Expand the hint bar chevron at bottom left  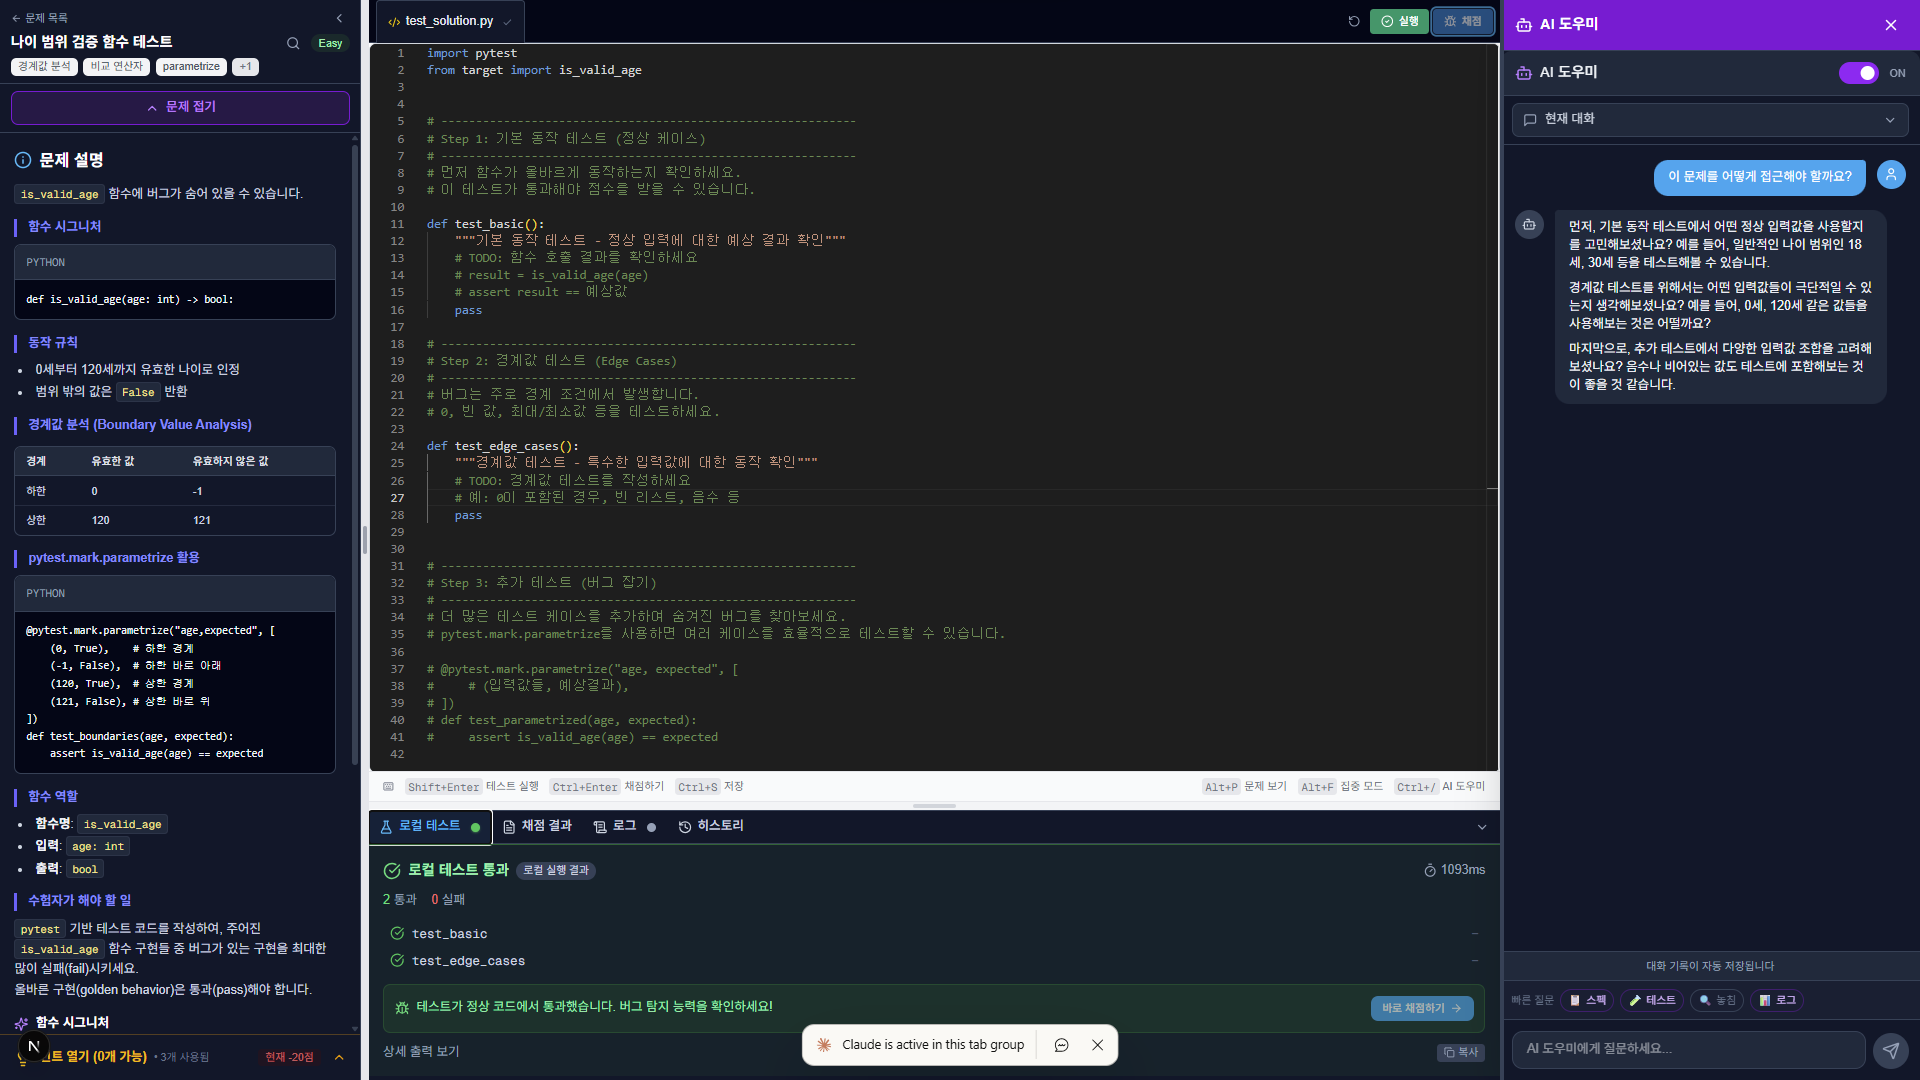[x=339, y=1057]
